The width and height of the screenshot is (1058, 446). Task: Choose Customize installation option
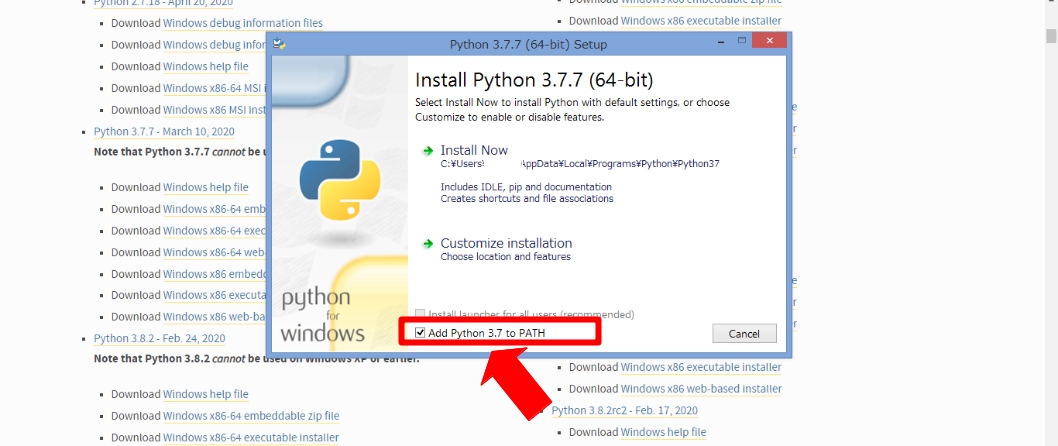pyautogui.click(x=506, y=243)
